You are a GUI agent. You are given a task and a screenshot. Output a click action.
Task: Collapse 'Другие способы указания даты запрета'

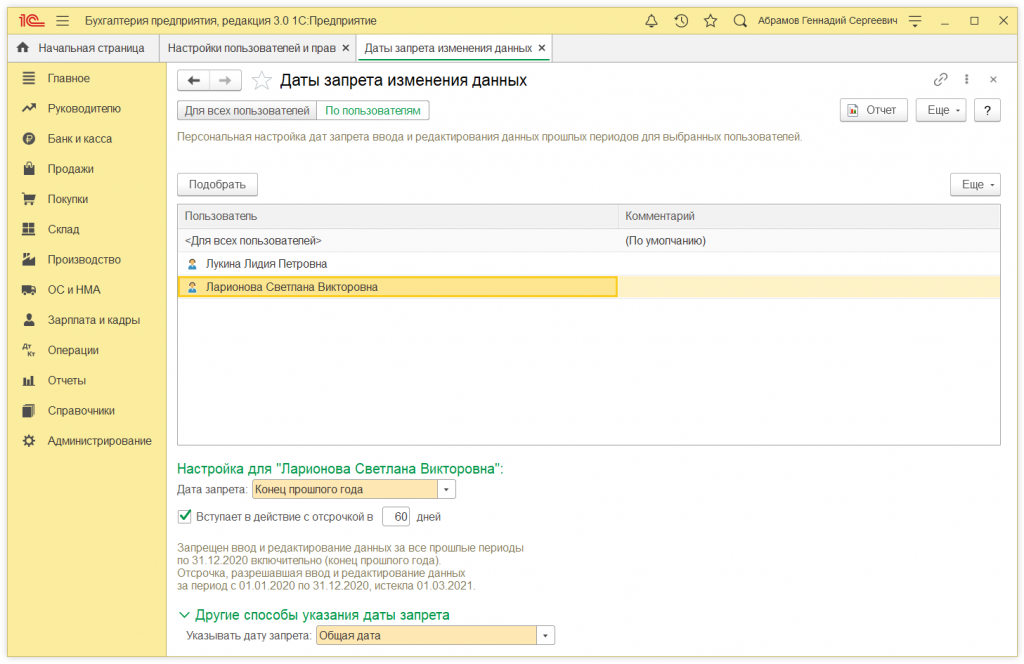(x=184, y=615)
